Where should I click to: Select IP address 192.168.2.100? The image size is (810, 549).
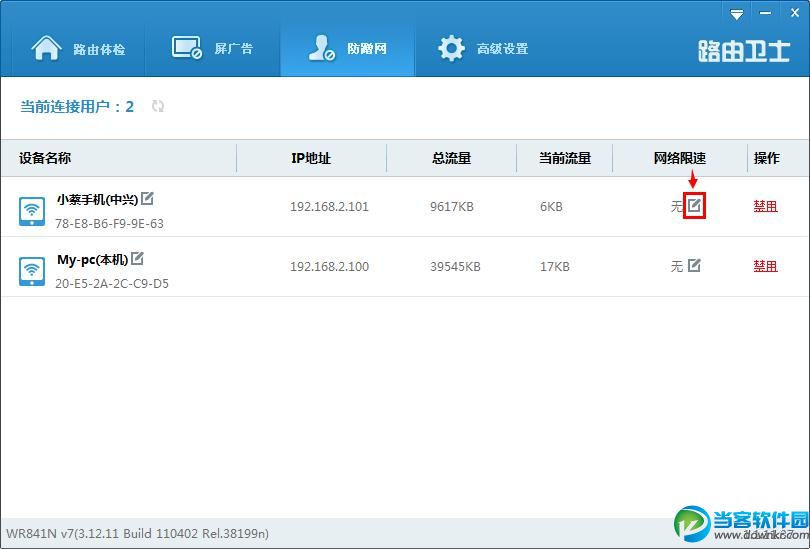click(329, 266)
